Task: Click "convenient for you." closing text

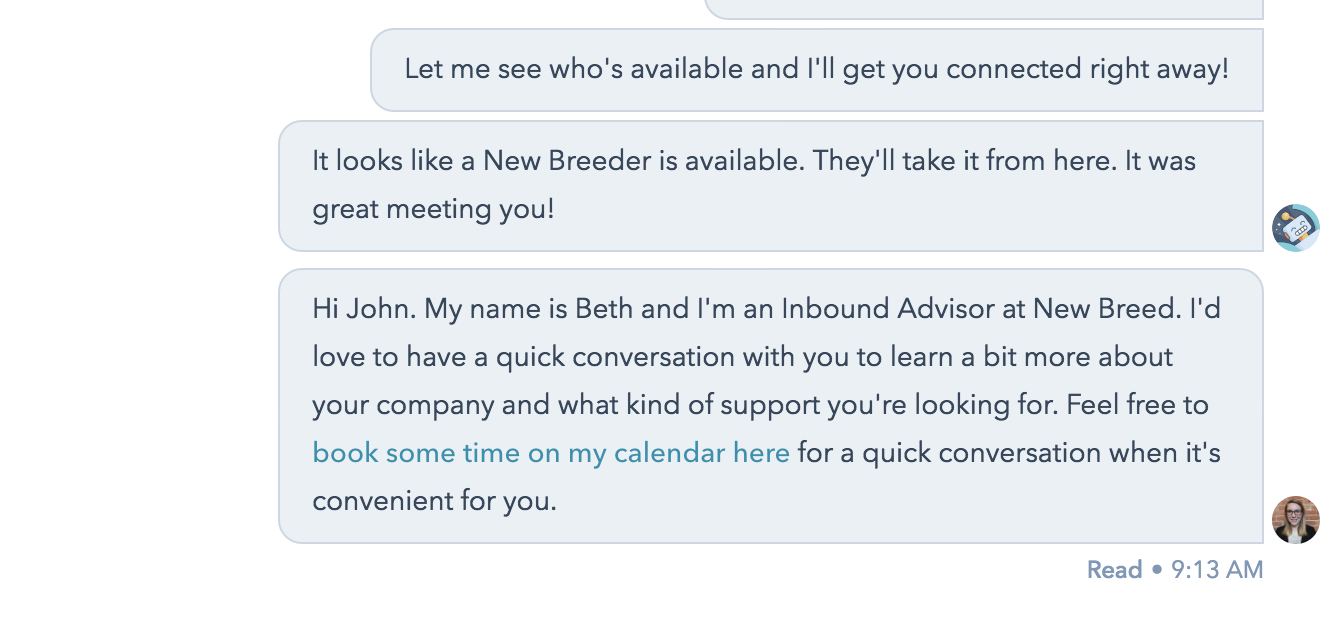Action: tap(434, 501)
